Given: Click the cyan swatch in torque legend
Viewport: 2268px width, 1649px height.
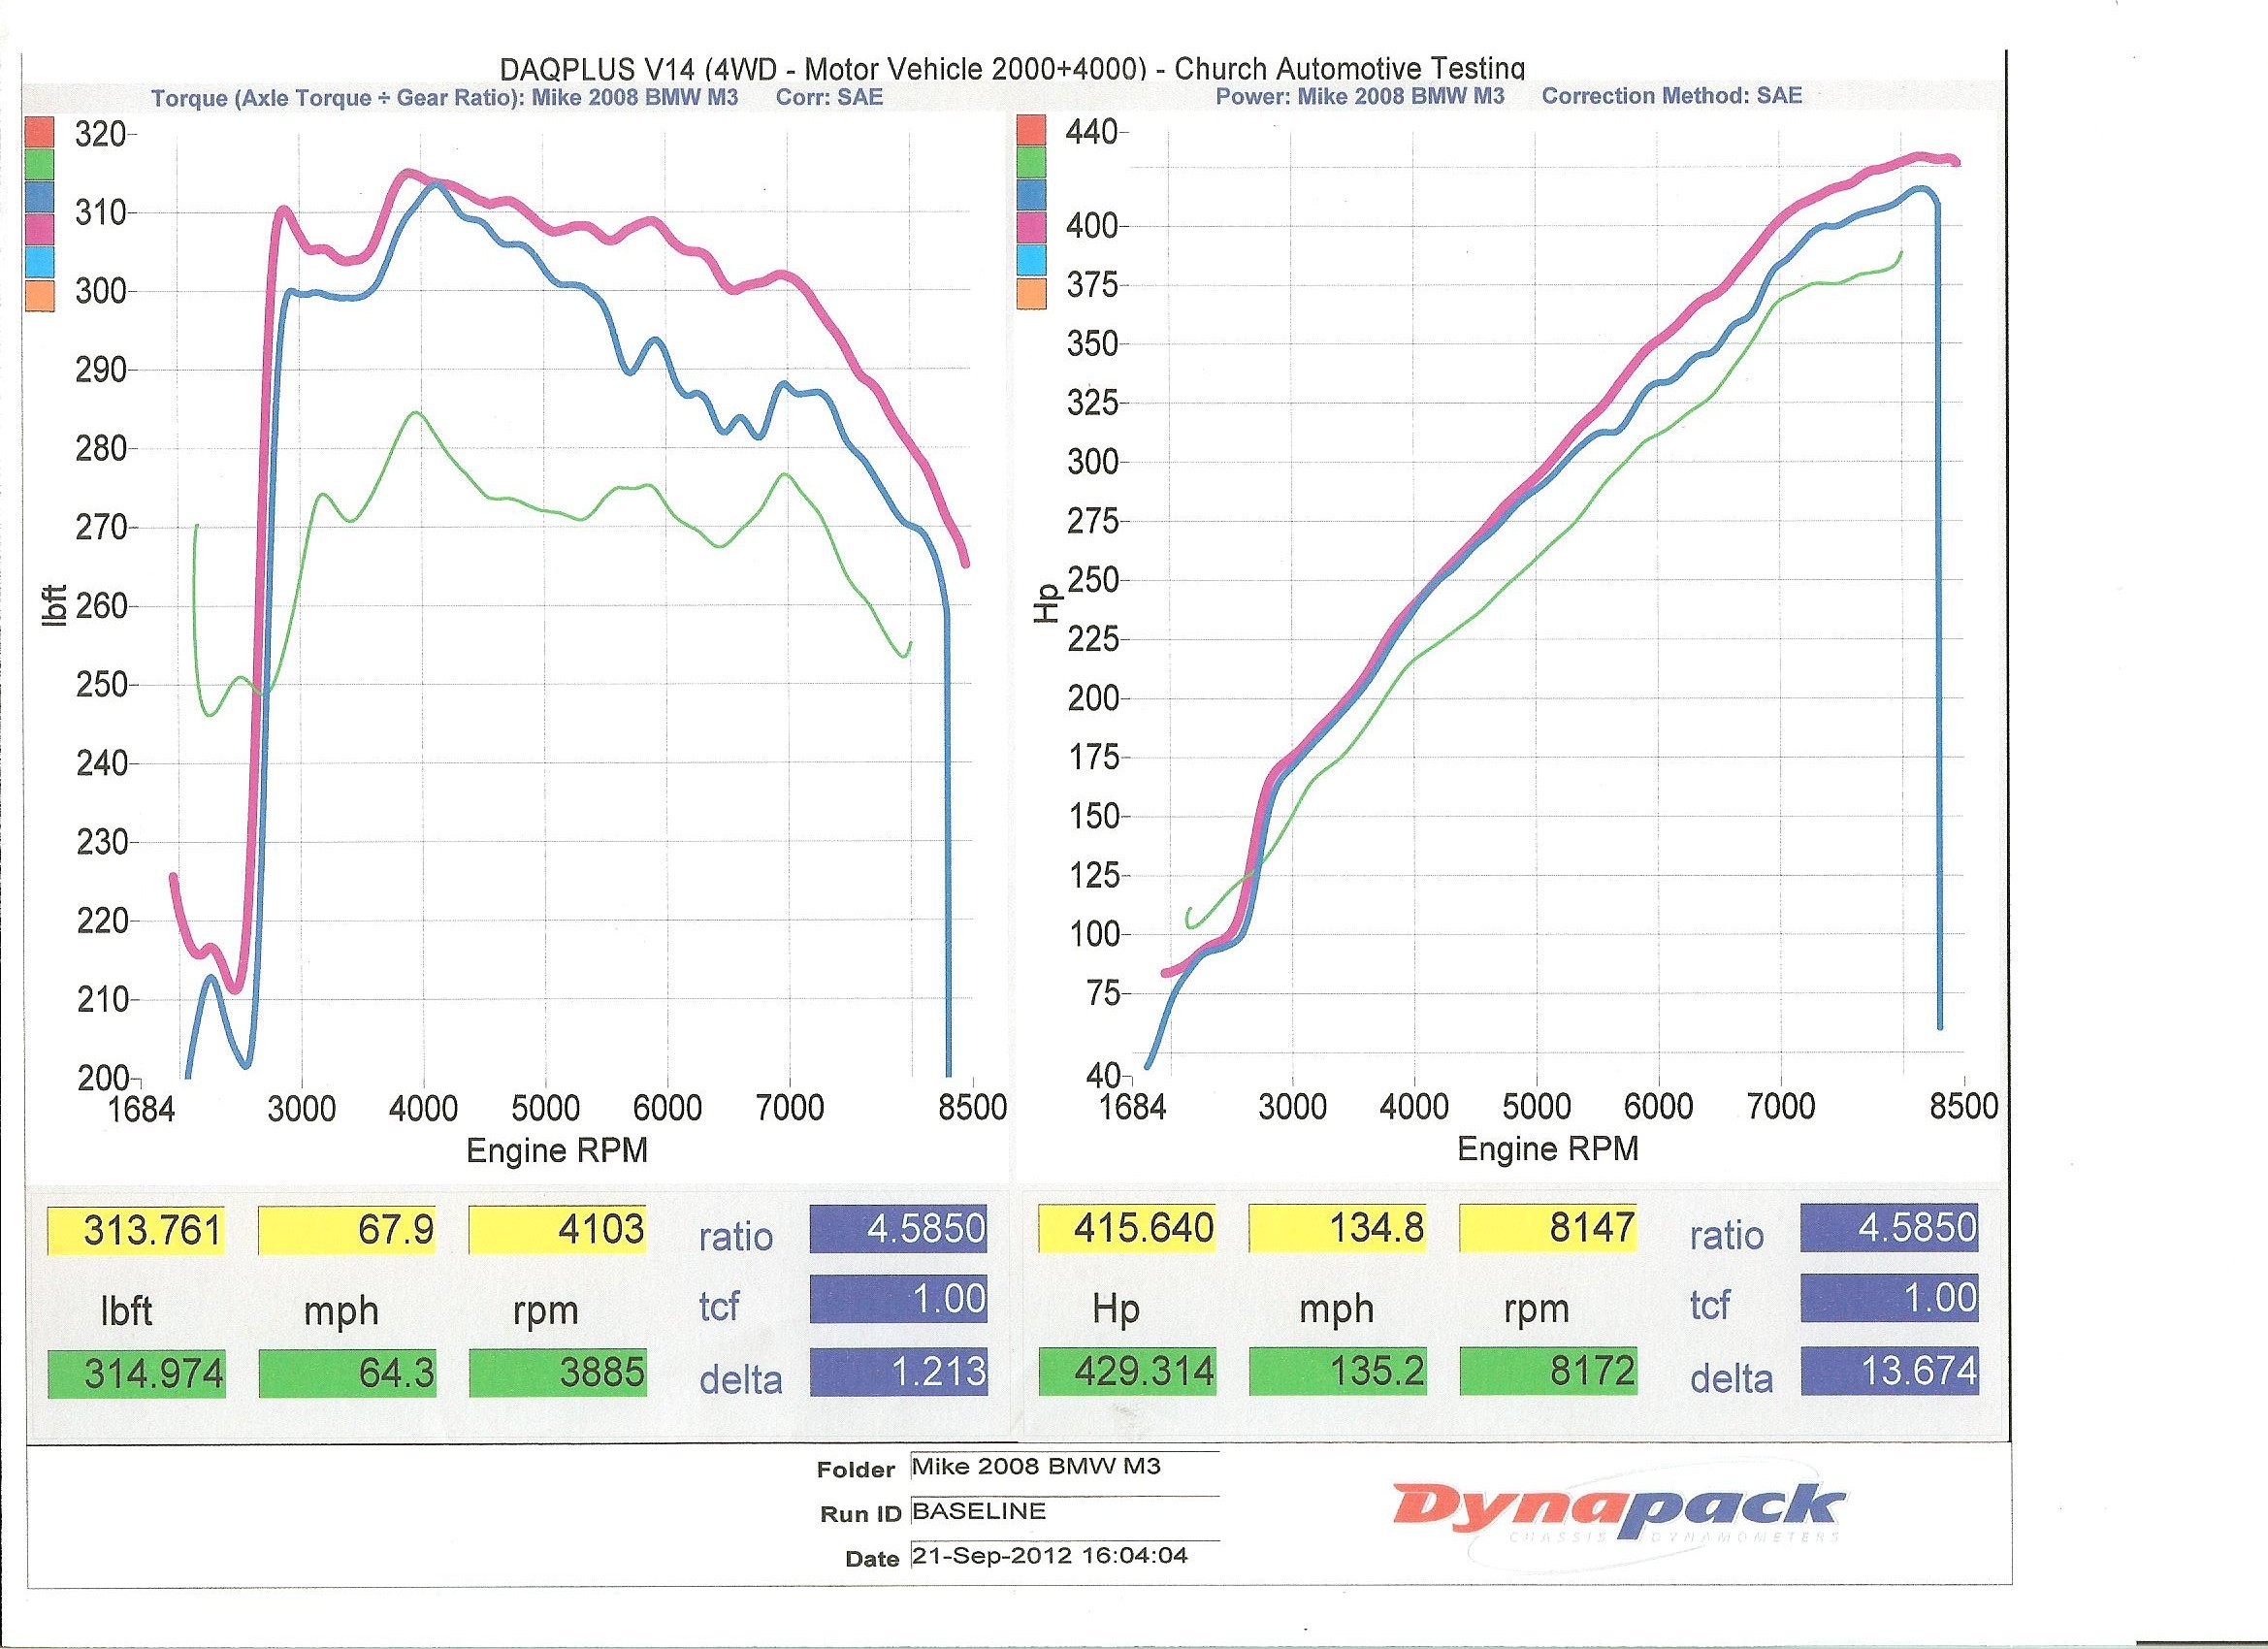Looking at the screenshot, I should point(39,262).
